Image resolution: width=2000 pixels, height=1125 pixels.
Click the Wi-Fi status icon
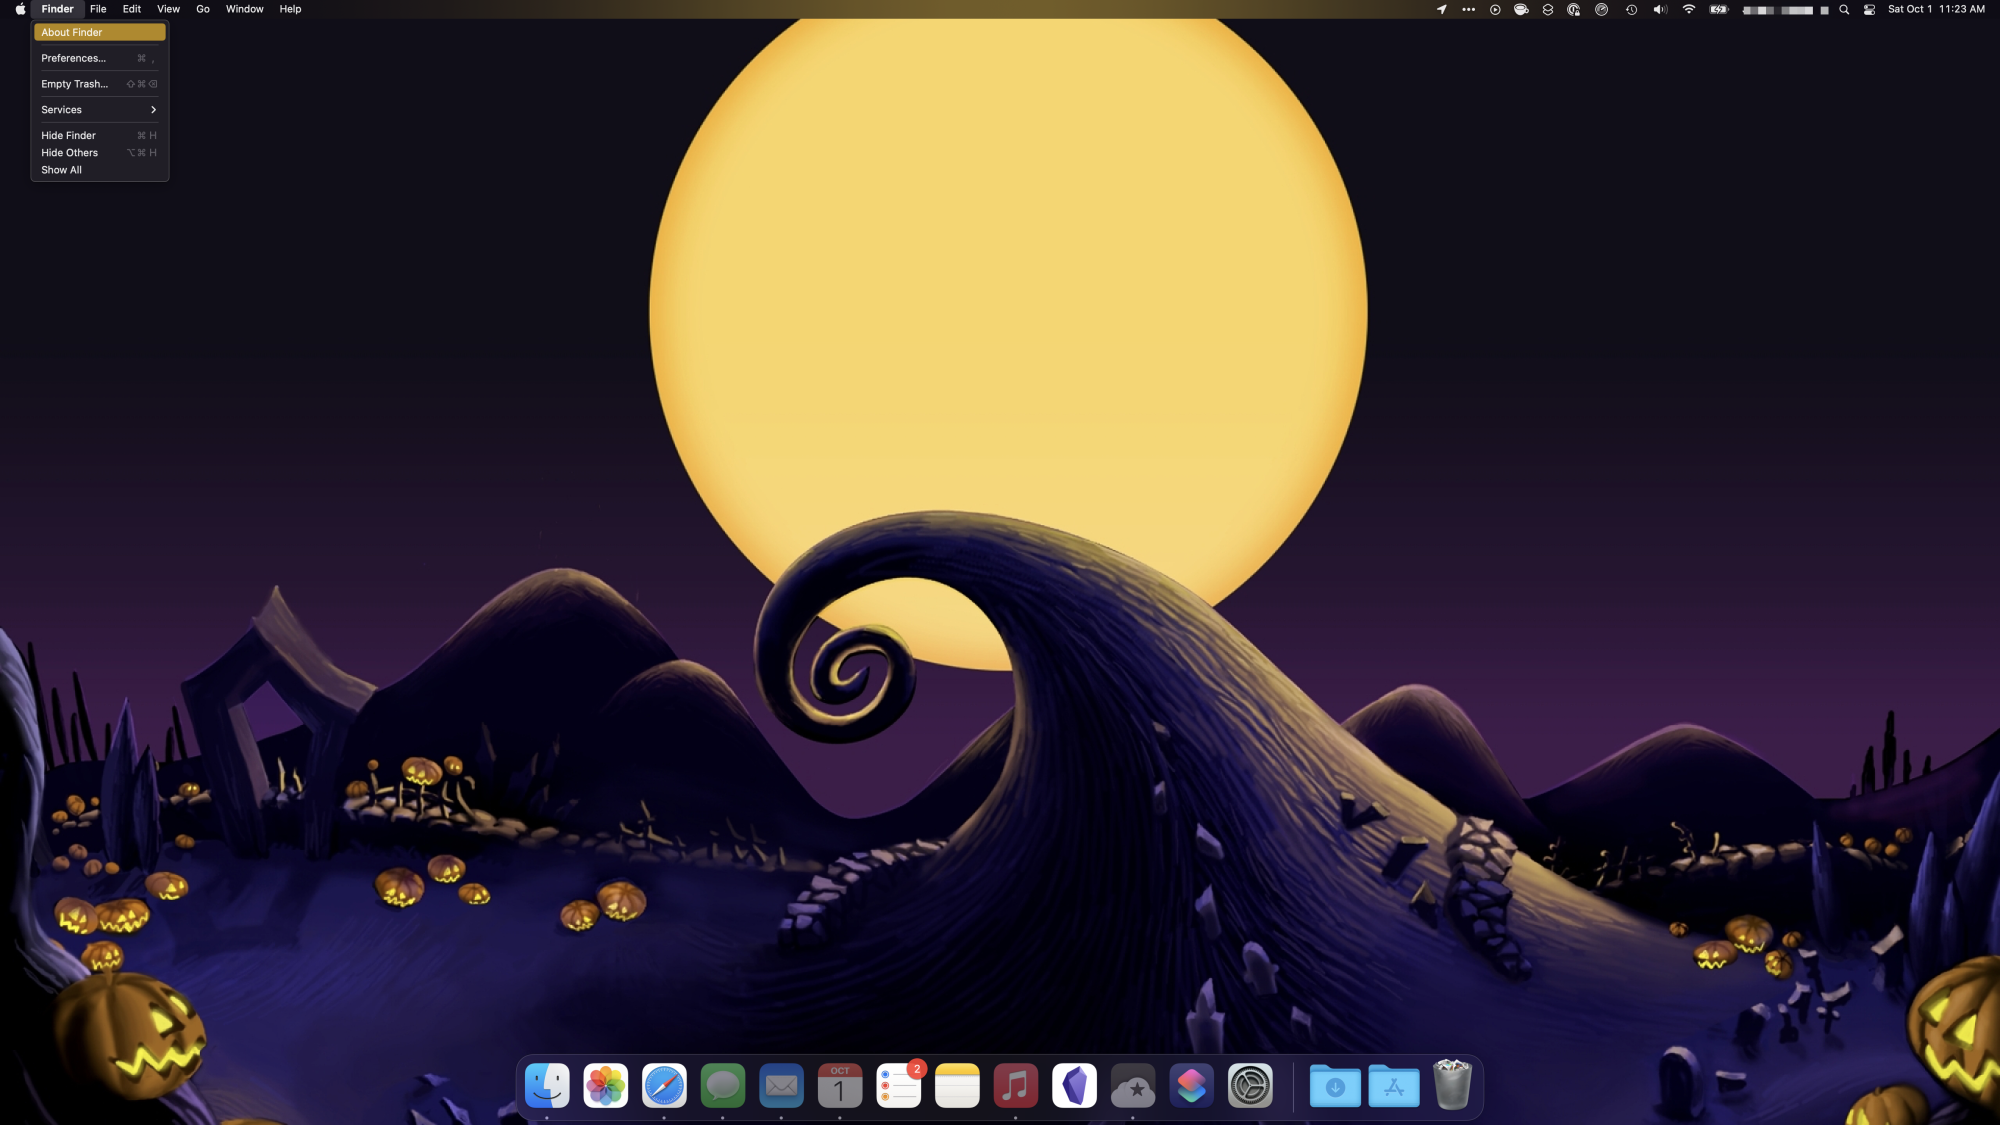click(x=1689, y=9)
